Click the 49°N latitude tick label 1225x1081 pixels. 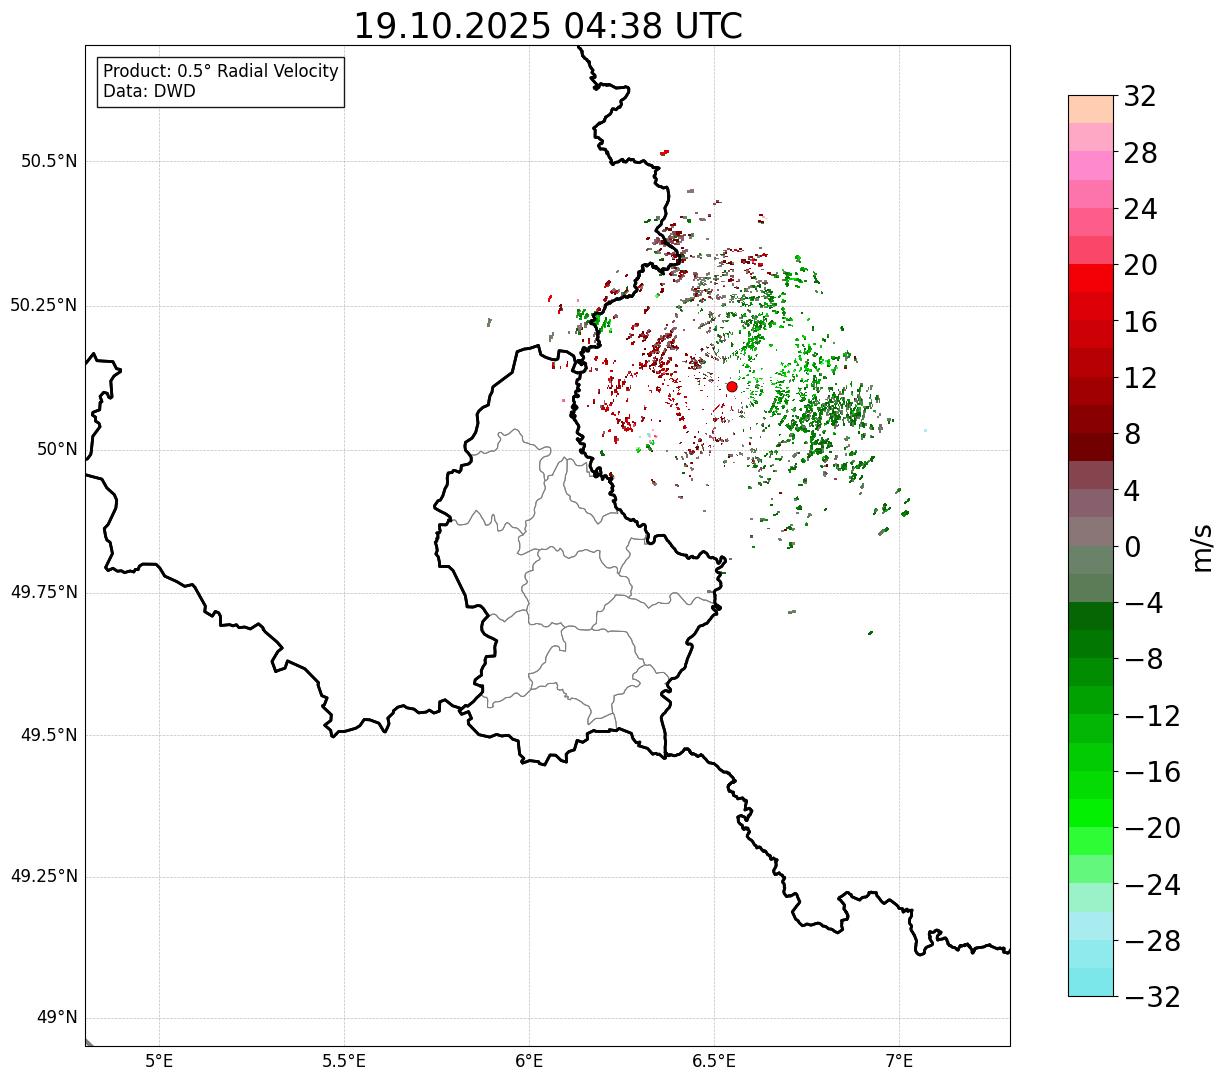tap(57, 1018)
